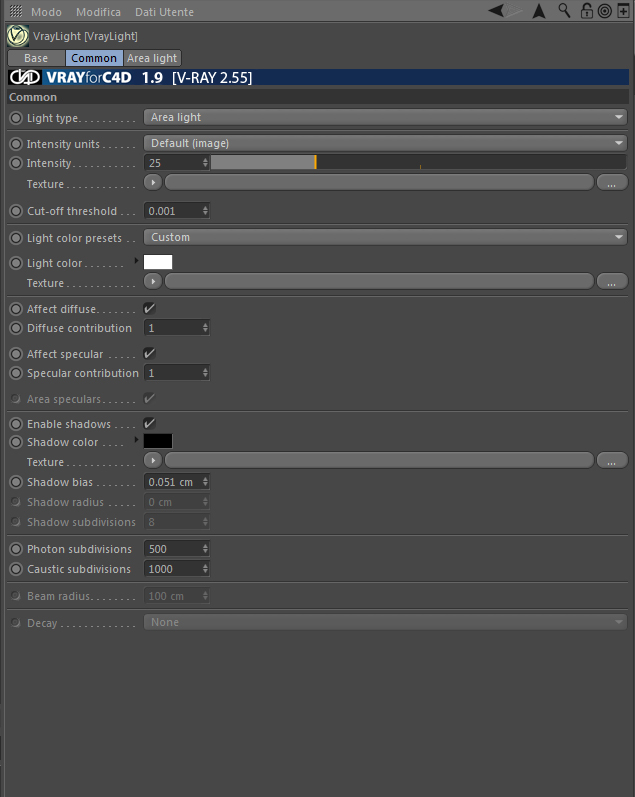The image size is (635, 797).
Task: Open new attribute manager plus icon
Action: pos(623,11)
